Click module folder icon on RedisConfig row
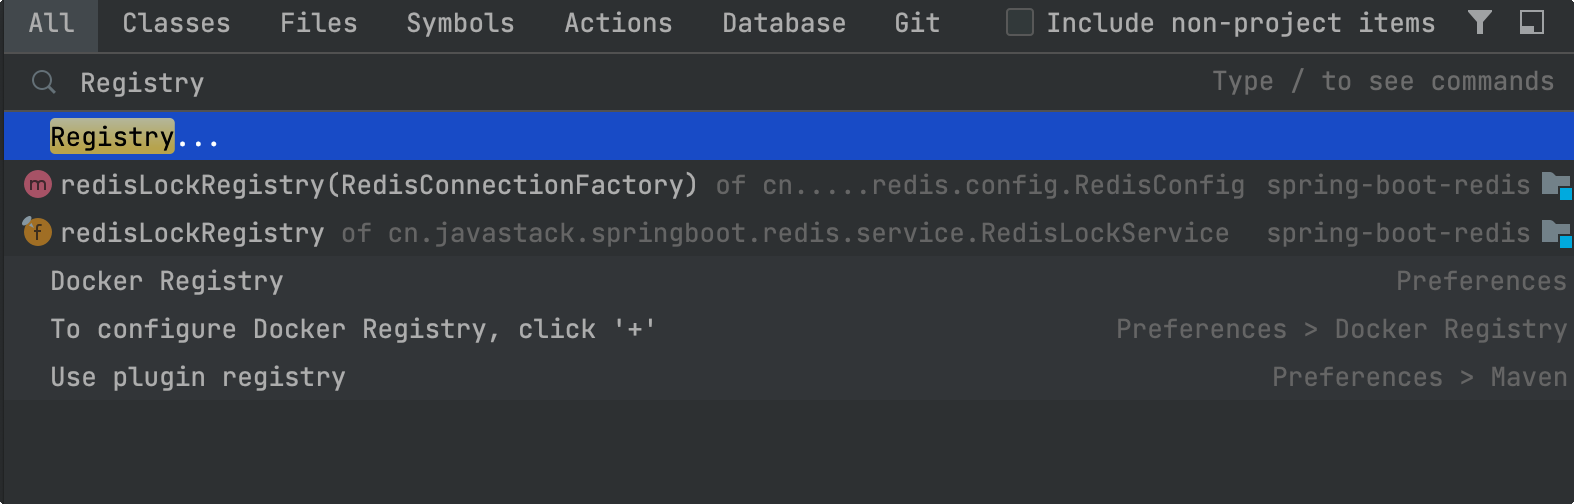 tap(1556, 185)
